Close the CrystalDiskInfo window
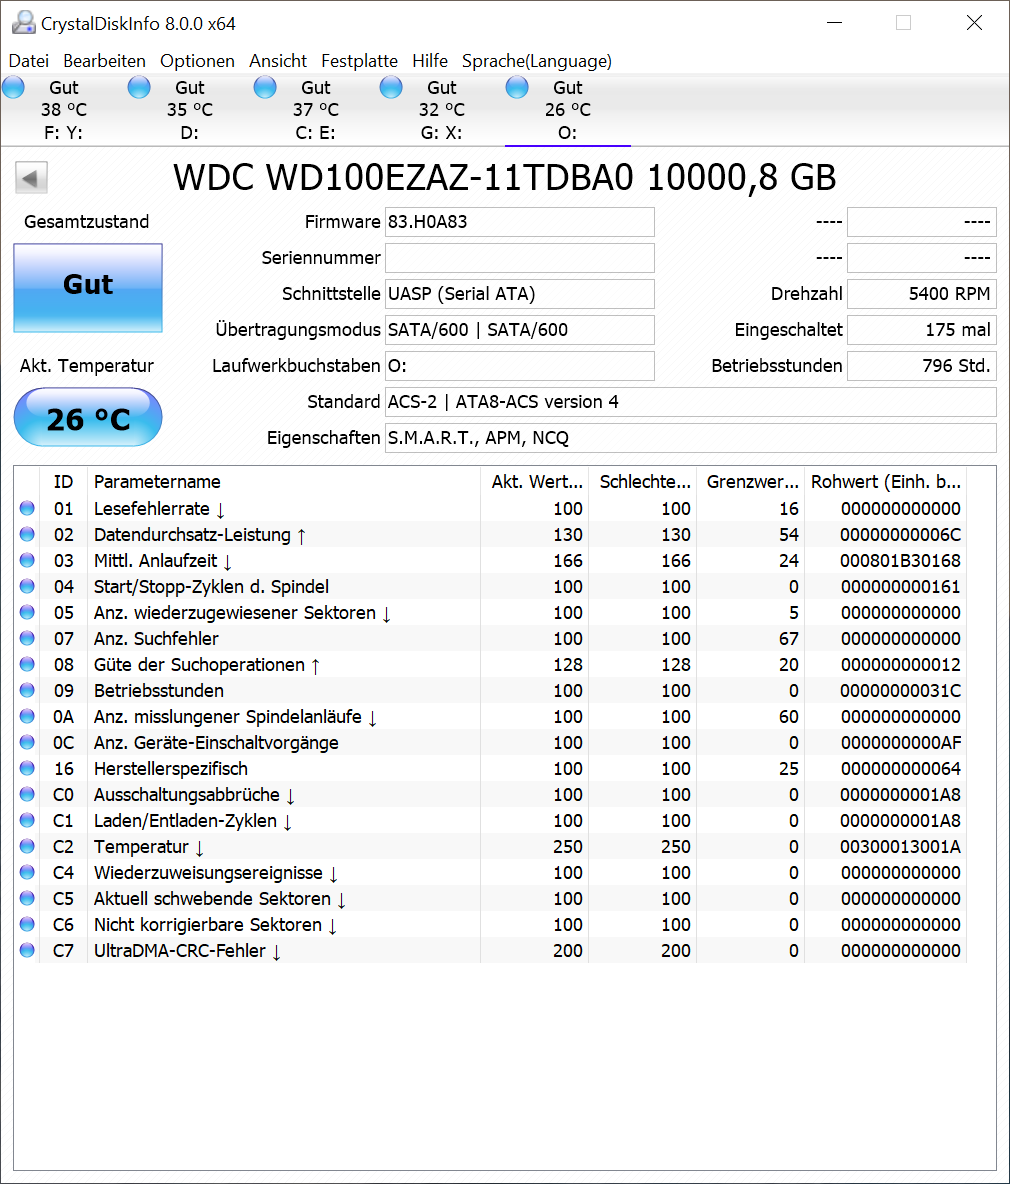This screenshot has height=1184, width=1010. tap(975, 23)
